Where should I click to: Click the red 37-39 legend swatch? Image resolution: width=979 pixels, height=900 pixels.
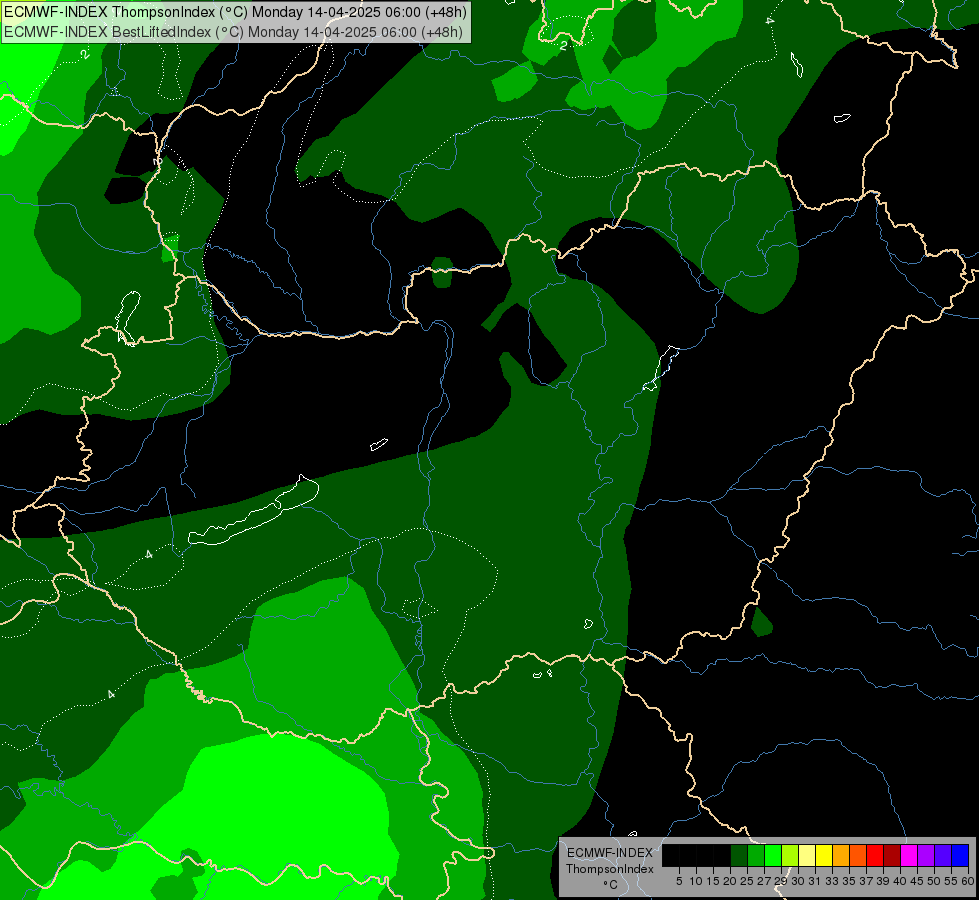click(x=875, y=855)
